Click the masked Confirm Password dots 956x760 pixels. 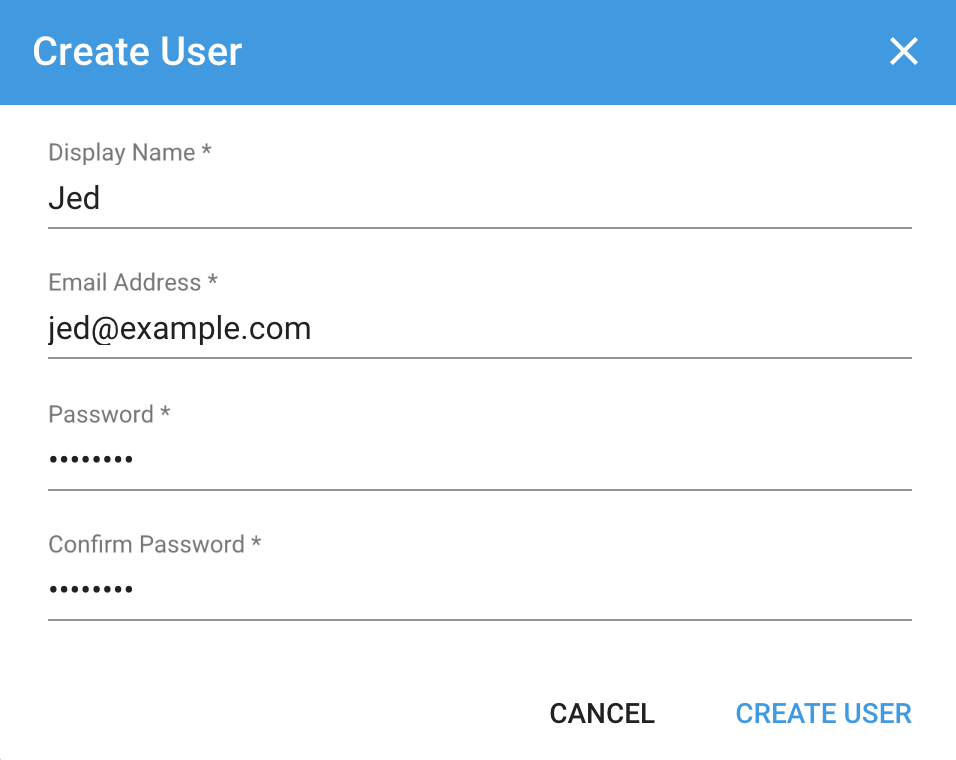(x=91, y=588)
